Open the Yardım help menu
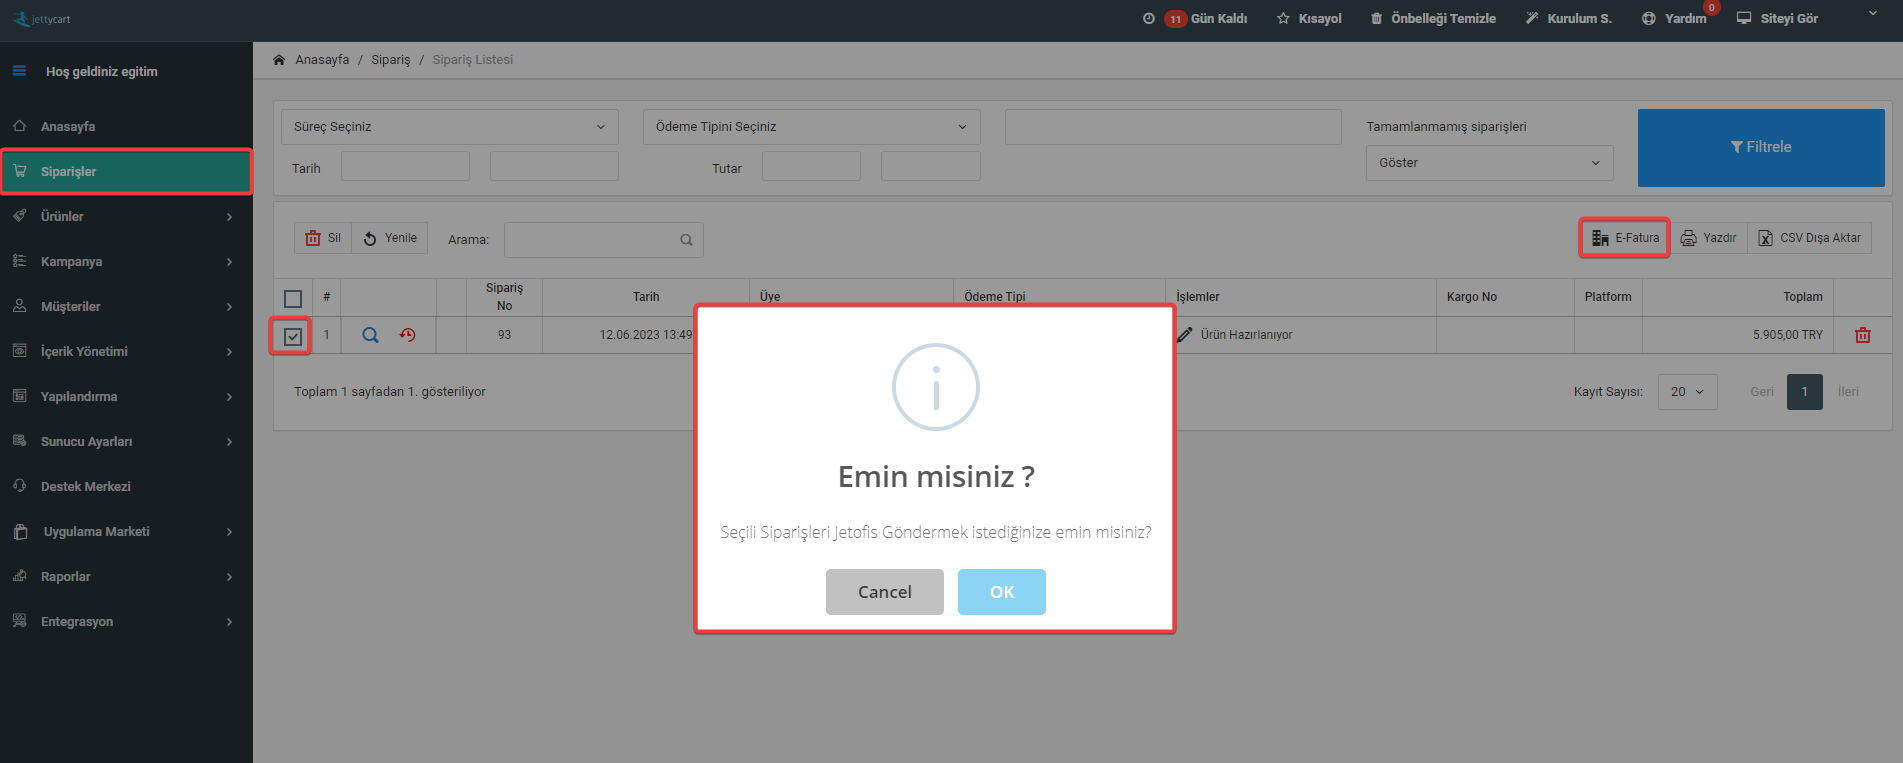This screenshot has width=1903, height=763. [1675, 19]
